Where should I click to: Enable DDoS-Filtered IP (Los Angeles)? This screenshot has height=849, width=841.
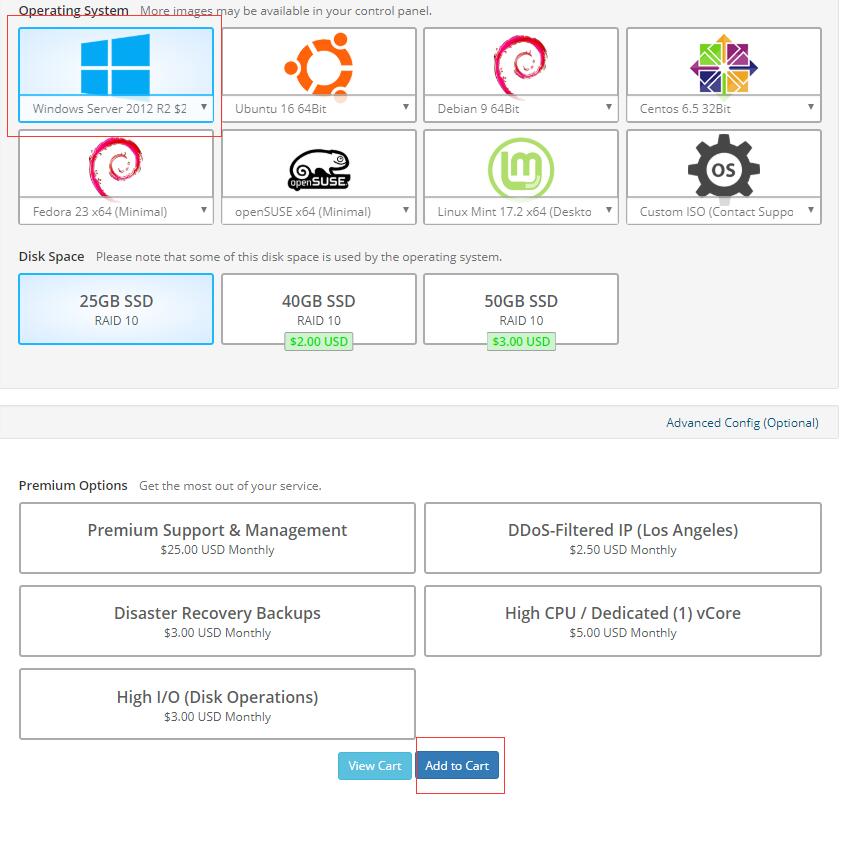click(x=622, y=538)
